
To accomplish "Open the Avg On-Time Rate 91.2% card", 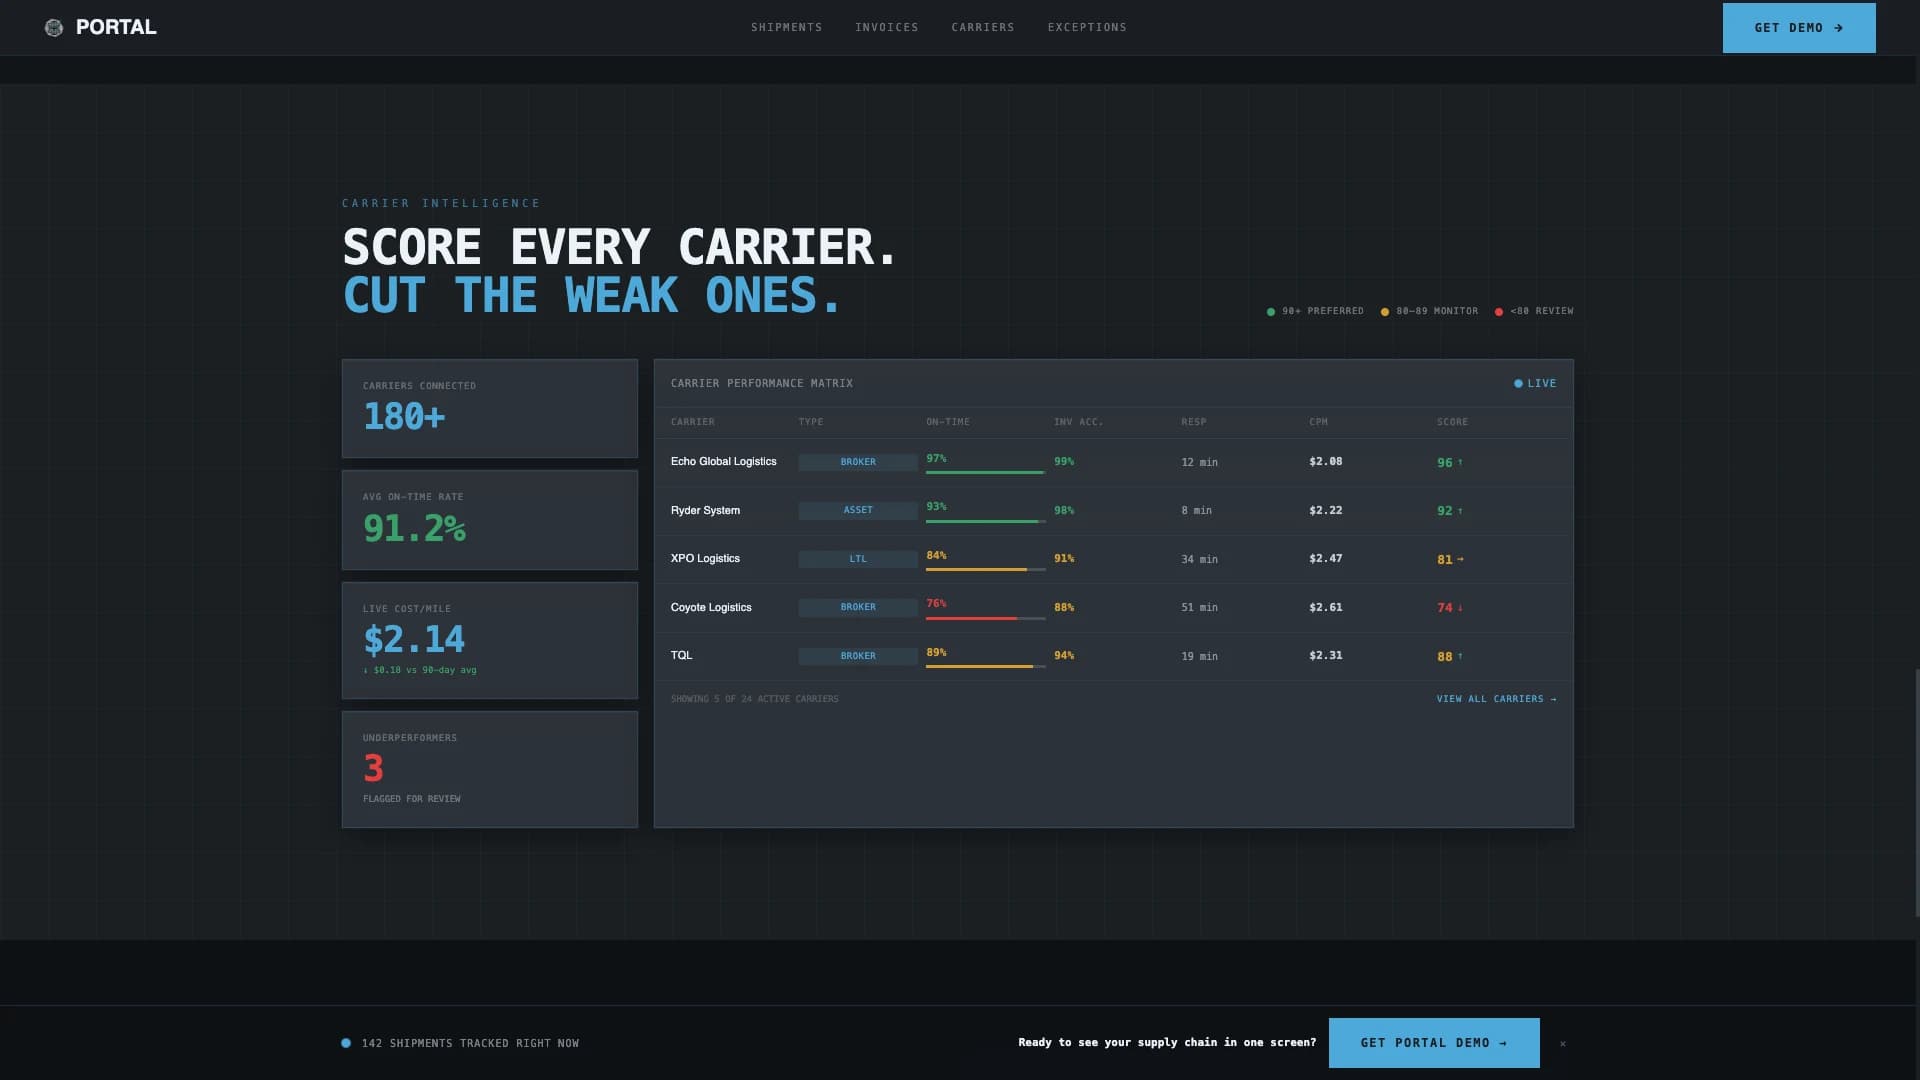I will click(x=489, y=520).
